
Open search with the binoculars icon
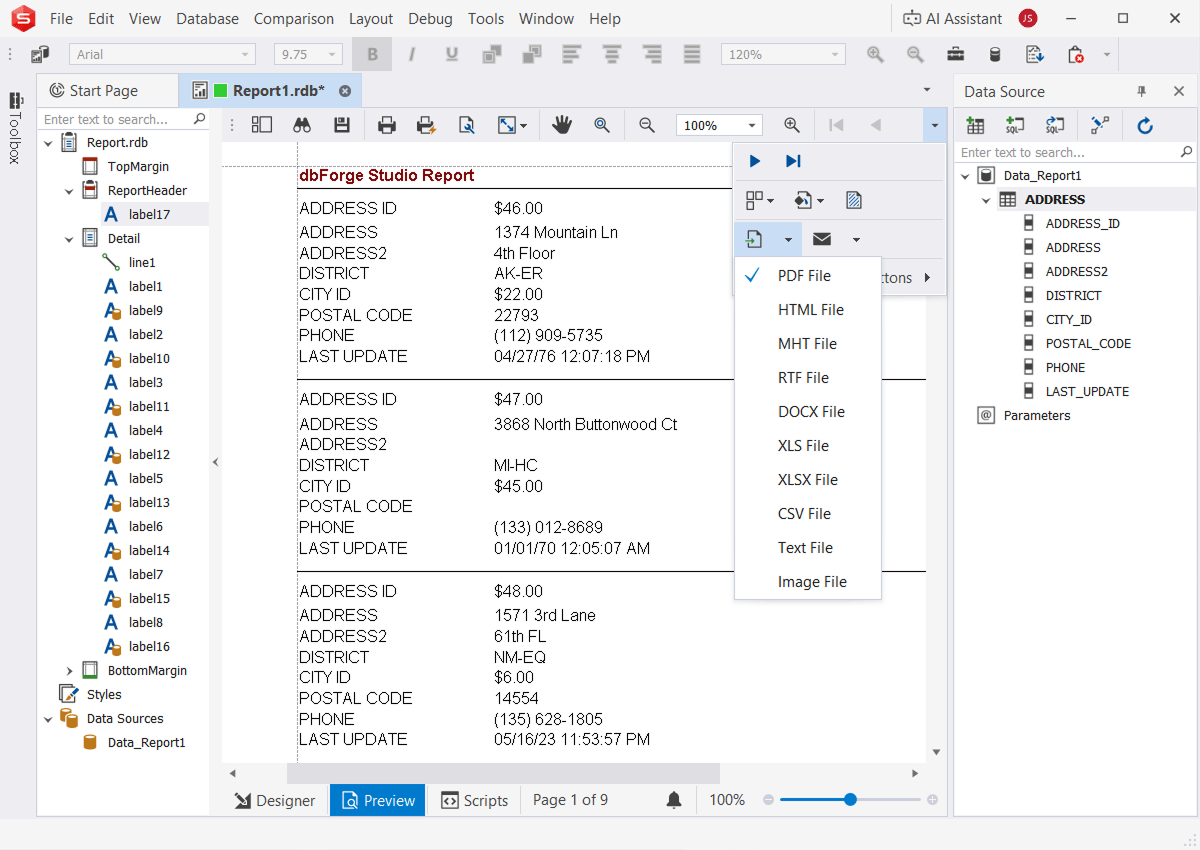pyautogui.click(x=303, y=125)
